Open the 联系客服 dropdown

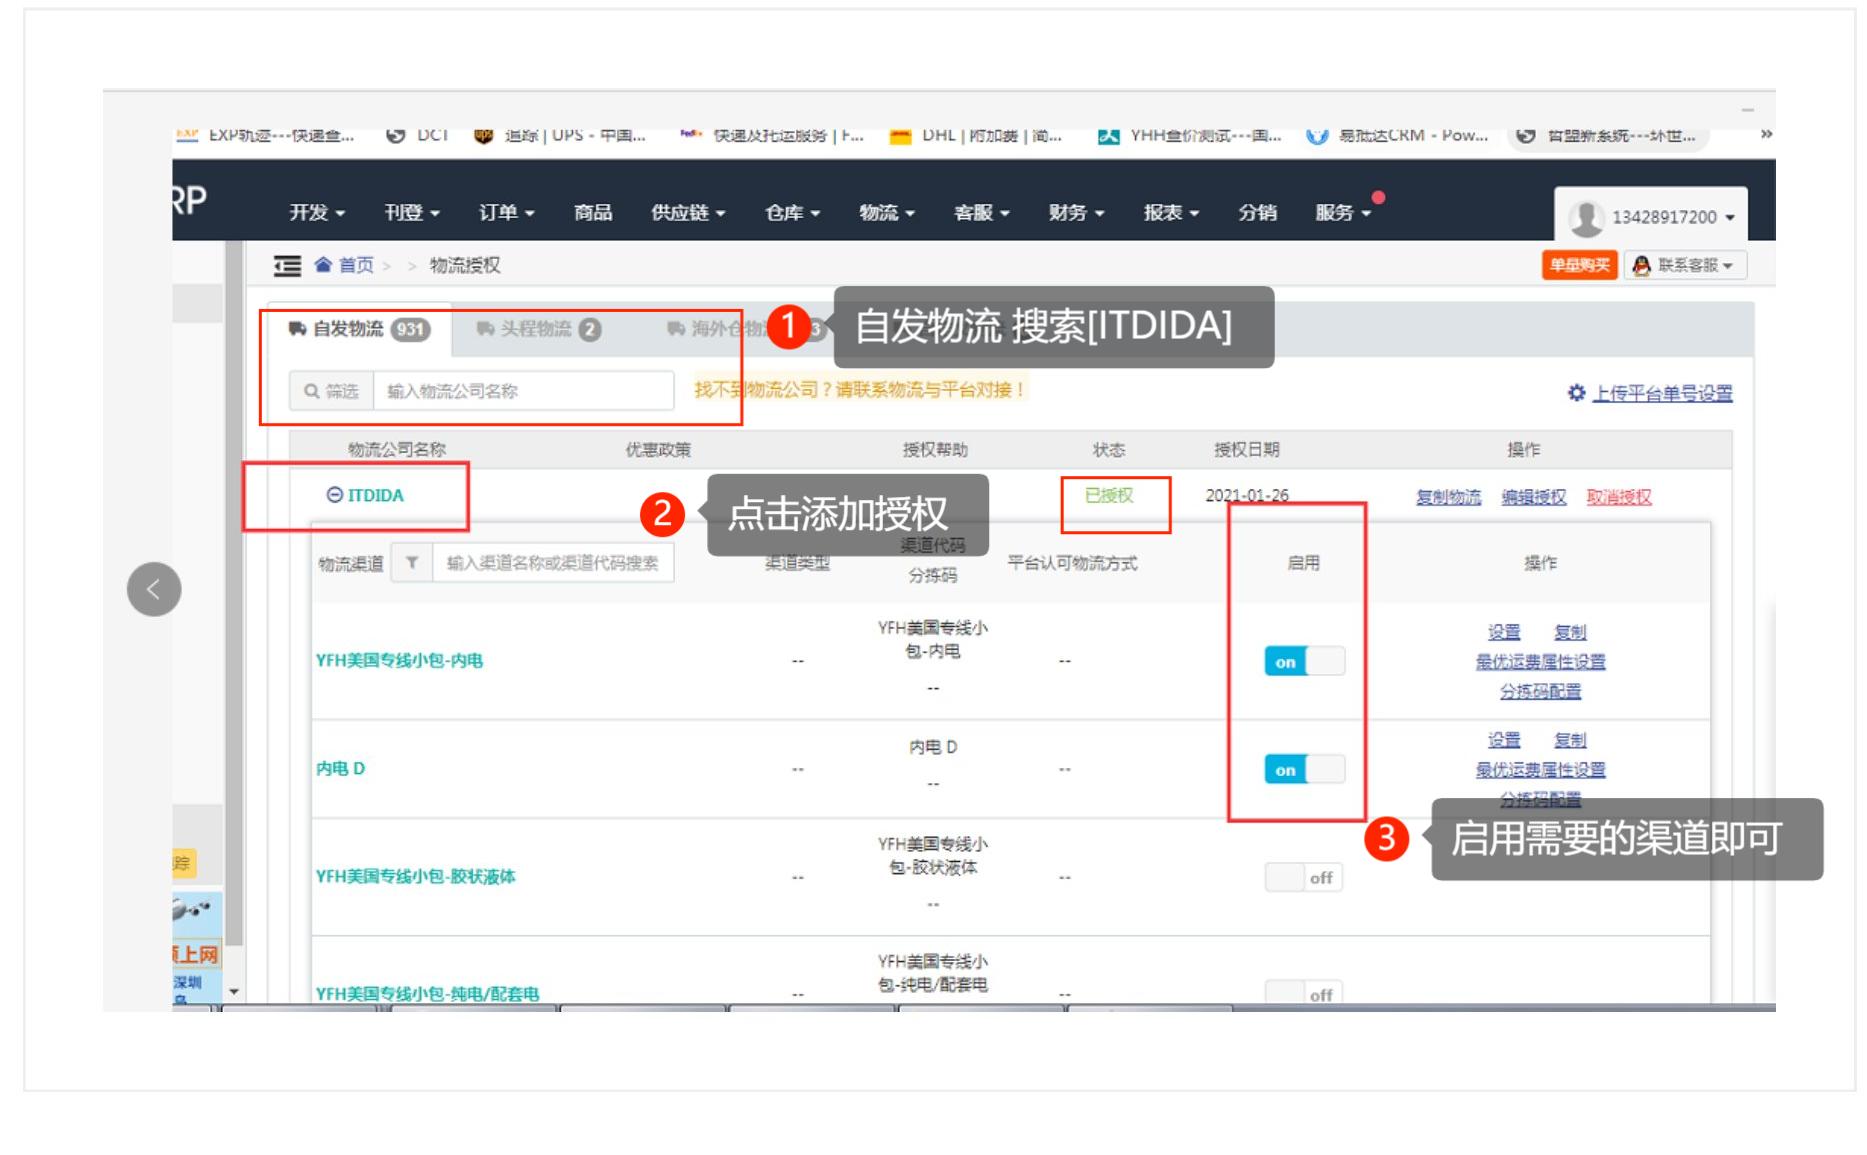pos(1686,265)
